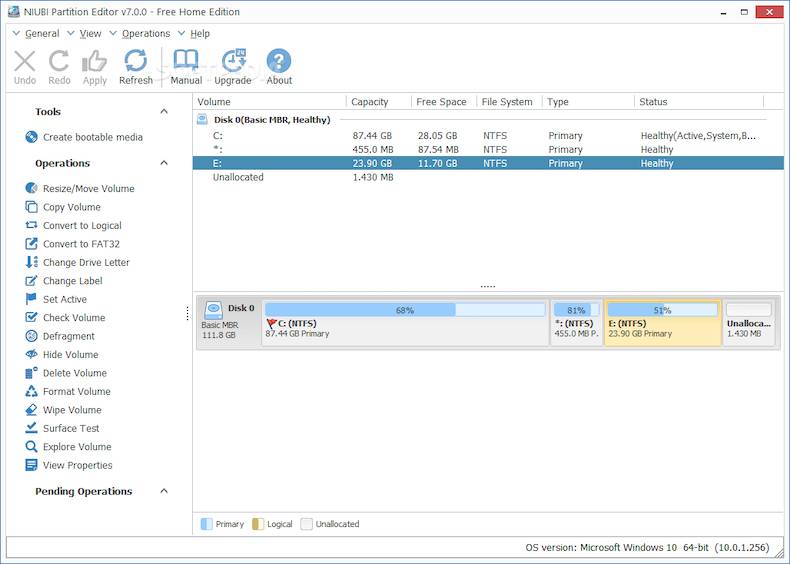Click View Properties link
This screenshot has width=790, height=564.
click(77, 465)
